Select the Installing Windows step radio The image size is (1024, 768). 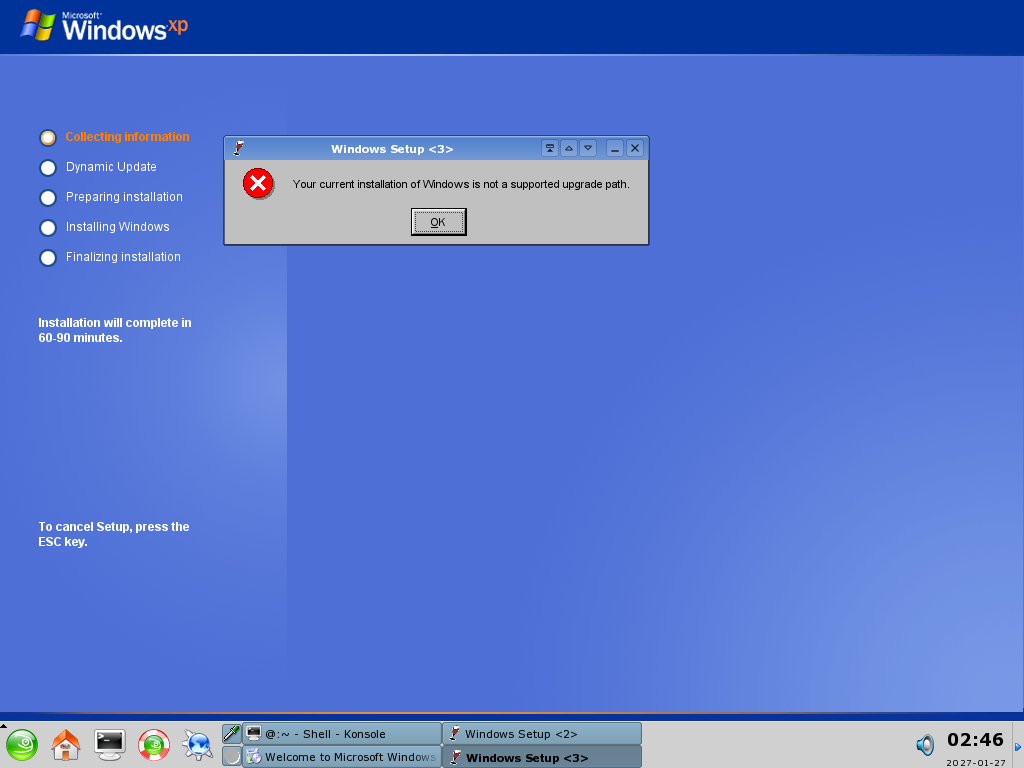[48, 228]
